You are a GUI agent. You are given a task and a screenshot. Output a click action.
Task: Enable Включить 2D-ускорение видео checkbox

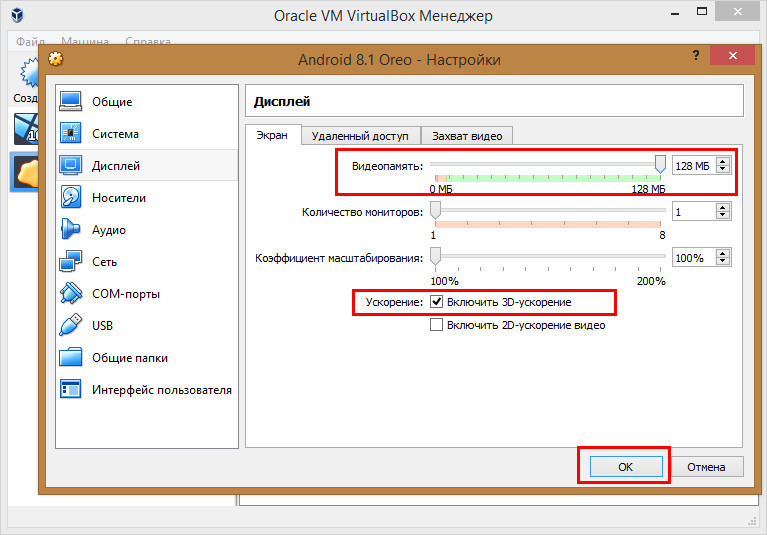click(436, 325)
